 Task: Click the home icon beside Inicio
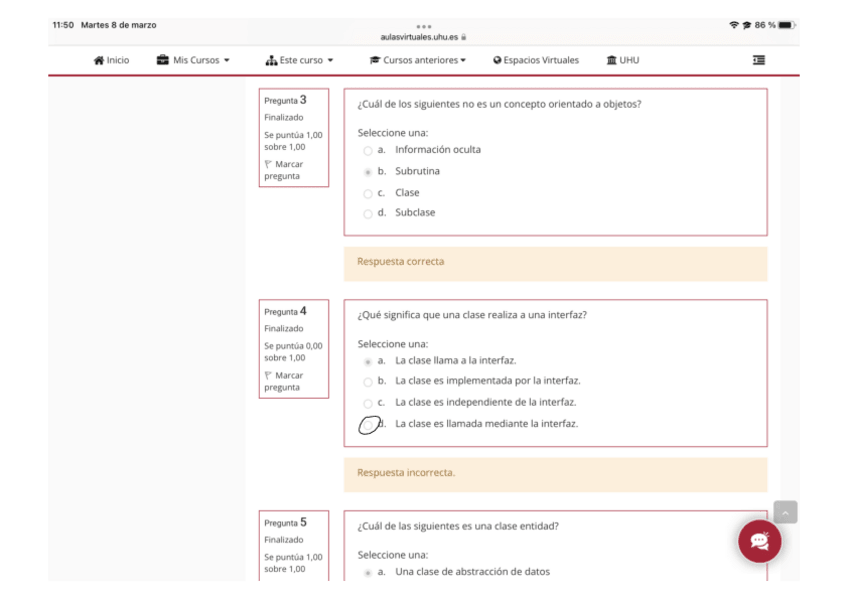[98, 60]
